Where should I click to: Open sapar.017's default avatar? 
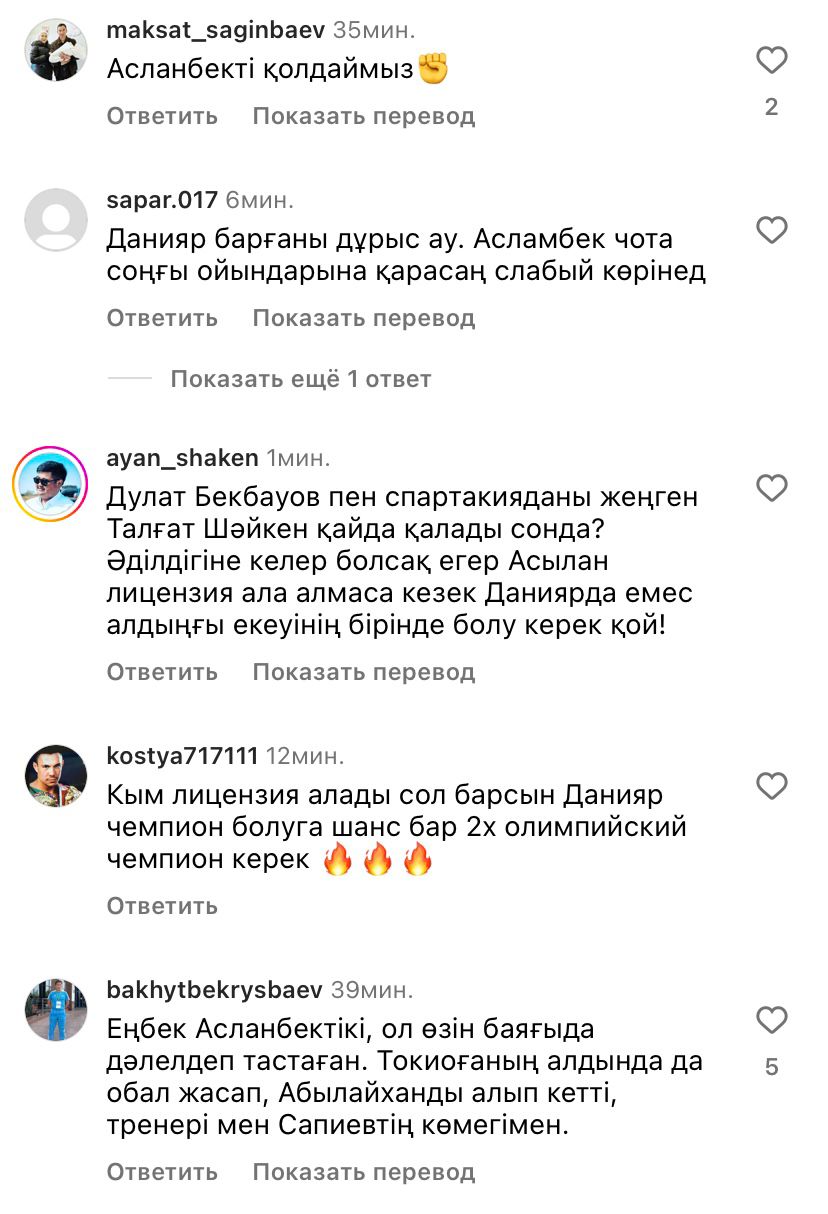[x=56, y=219]
